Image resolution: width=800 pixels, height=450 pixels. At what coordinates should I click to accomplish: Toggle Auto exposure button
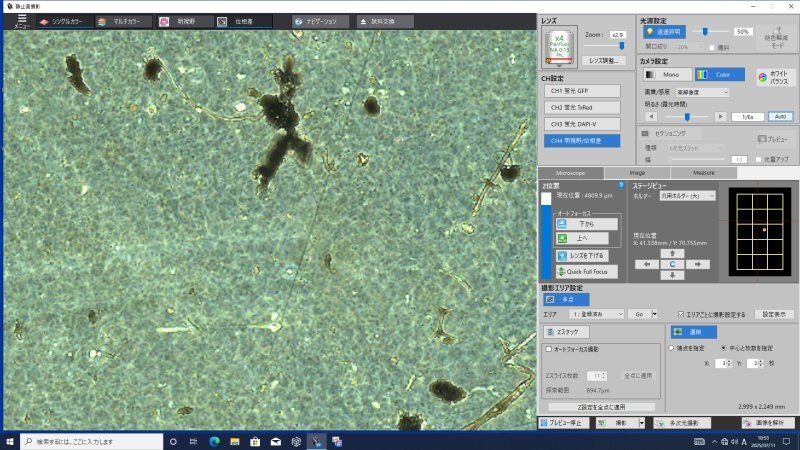pos(780,117)
